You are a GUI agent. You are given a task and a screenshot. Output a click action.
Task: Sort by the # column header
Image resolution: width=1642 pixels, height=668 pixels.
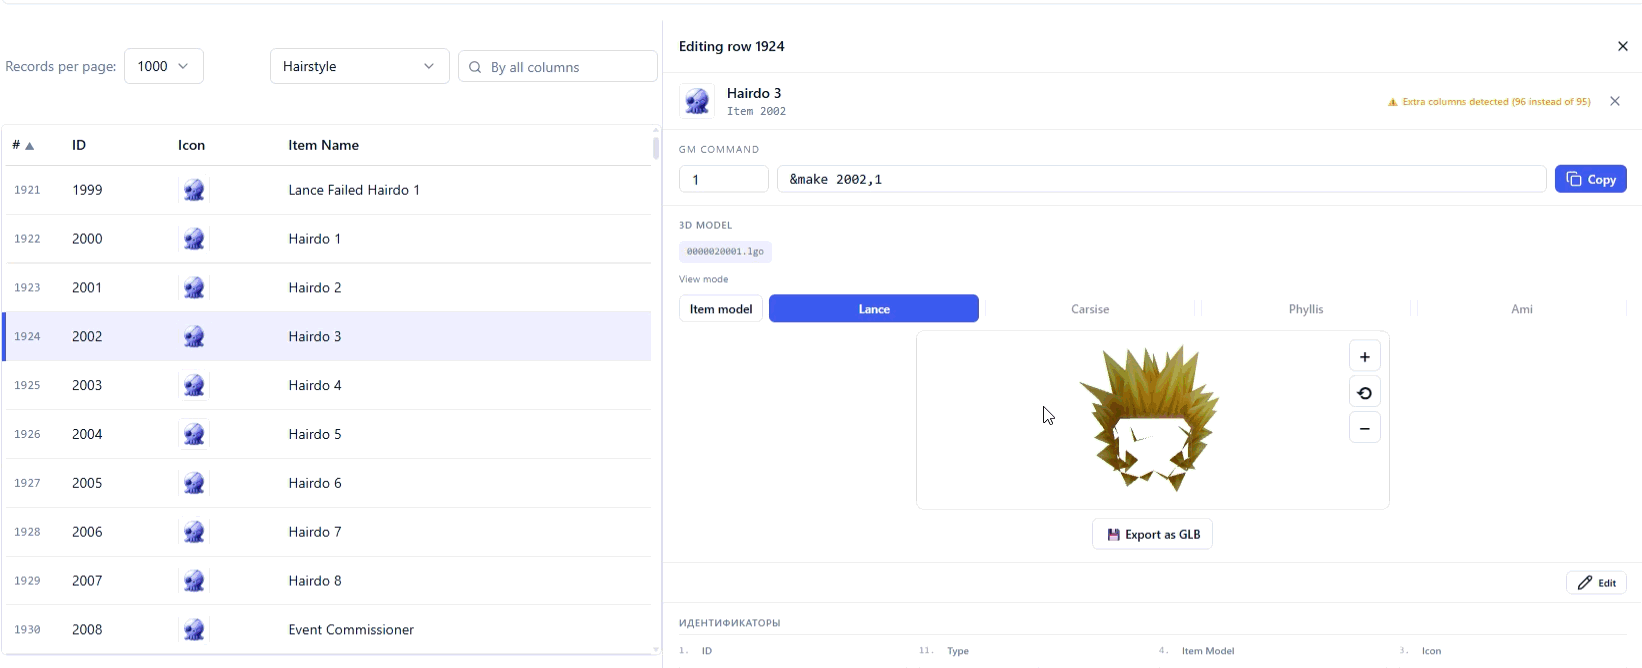(22, 145)
